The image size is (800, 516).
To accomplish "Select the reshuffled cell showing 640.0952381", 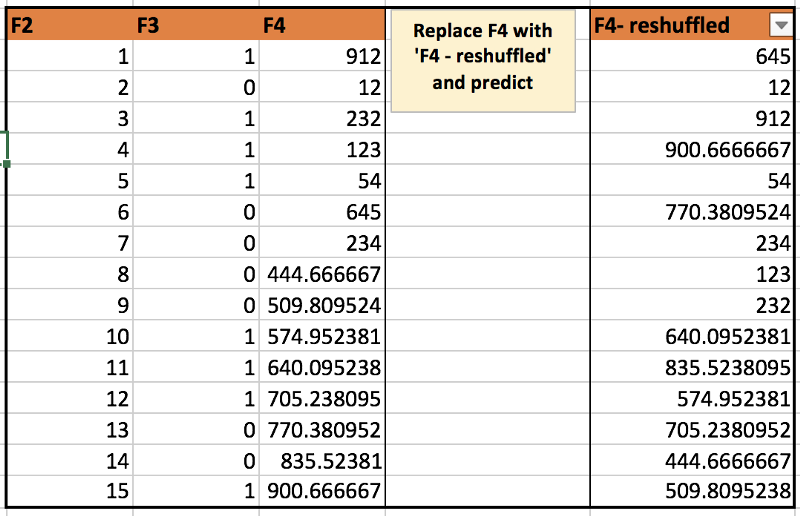I will (x=692, y=336).
